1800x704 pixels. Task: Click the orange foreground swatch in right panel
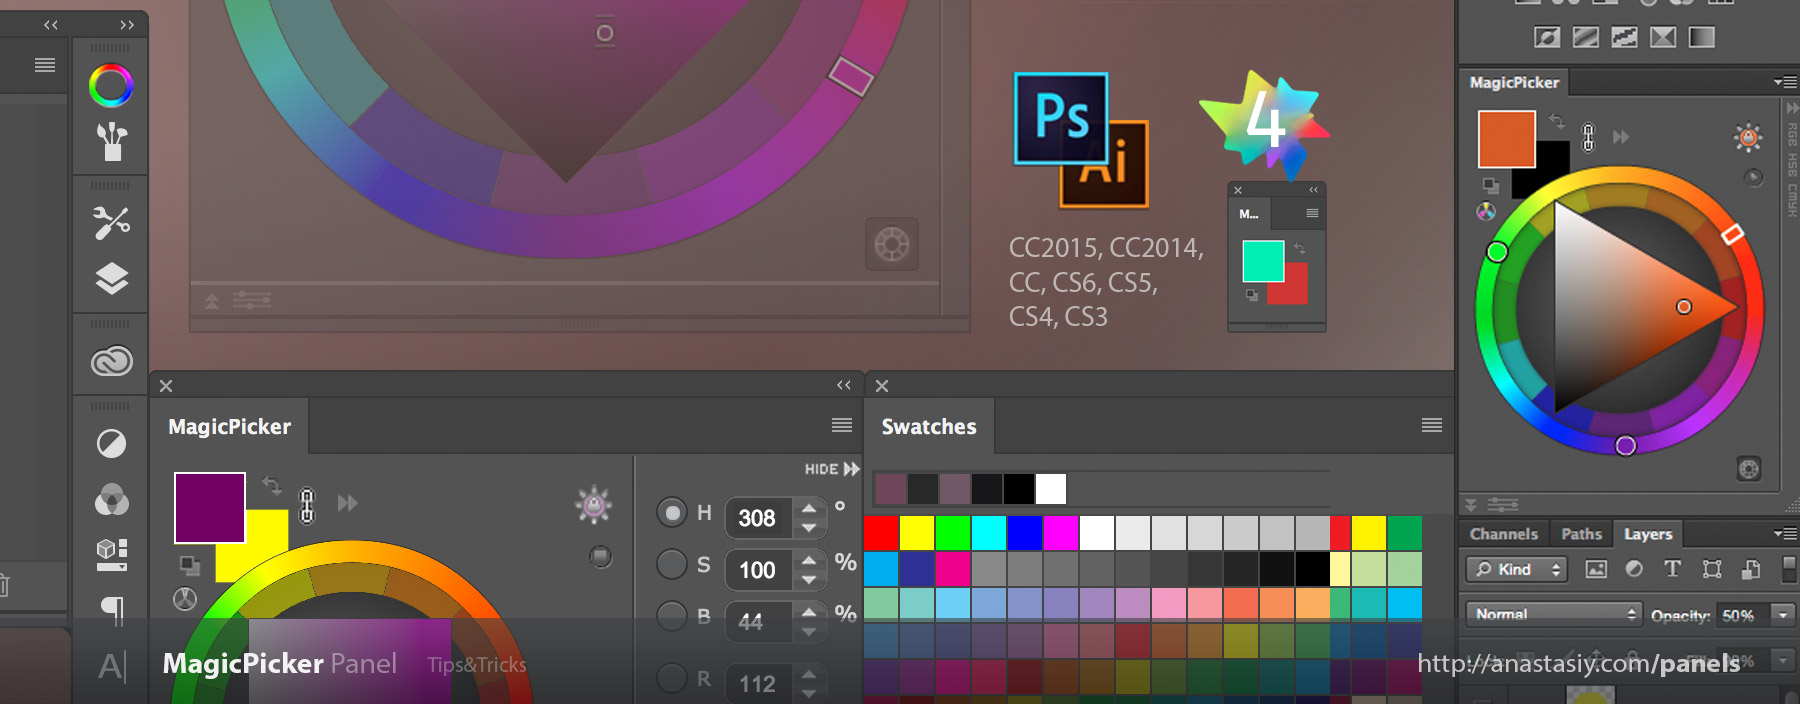(x=1507, y=139)
